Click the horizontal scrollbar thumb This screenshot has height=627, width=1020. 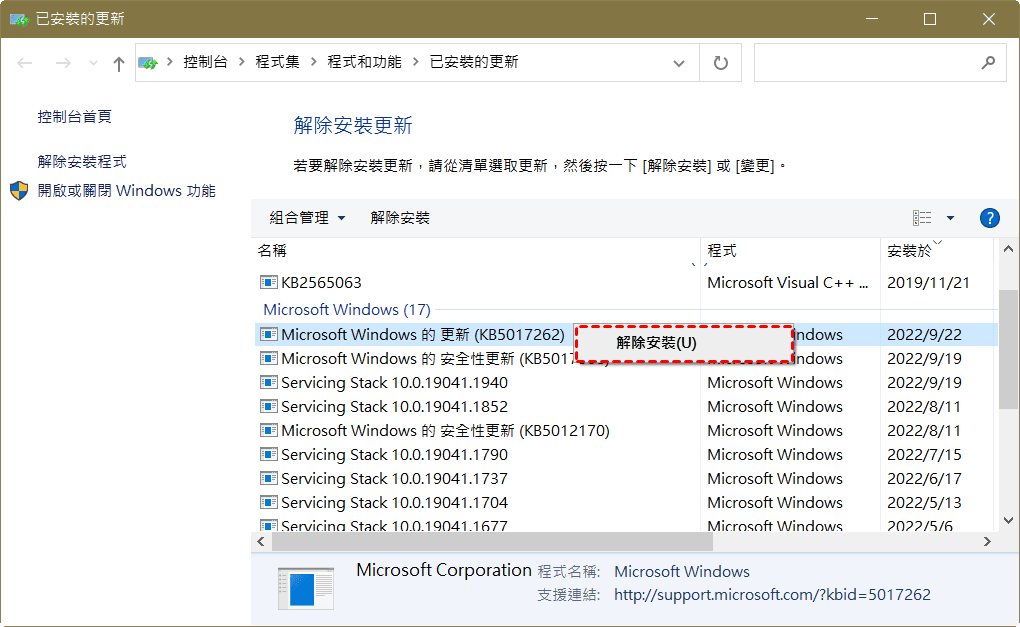[492, 542]
